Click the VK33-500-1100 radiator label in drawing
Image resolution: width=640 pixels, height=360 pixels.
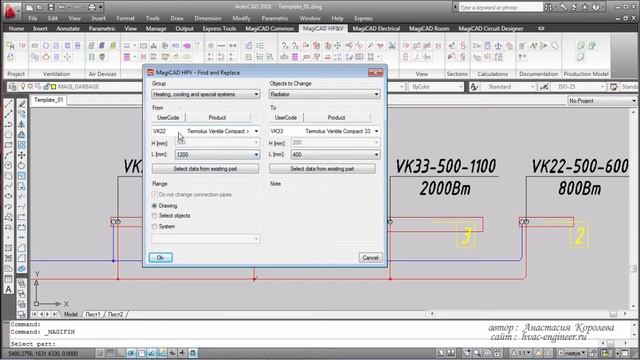[446, 167]
